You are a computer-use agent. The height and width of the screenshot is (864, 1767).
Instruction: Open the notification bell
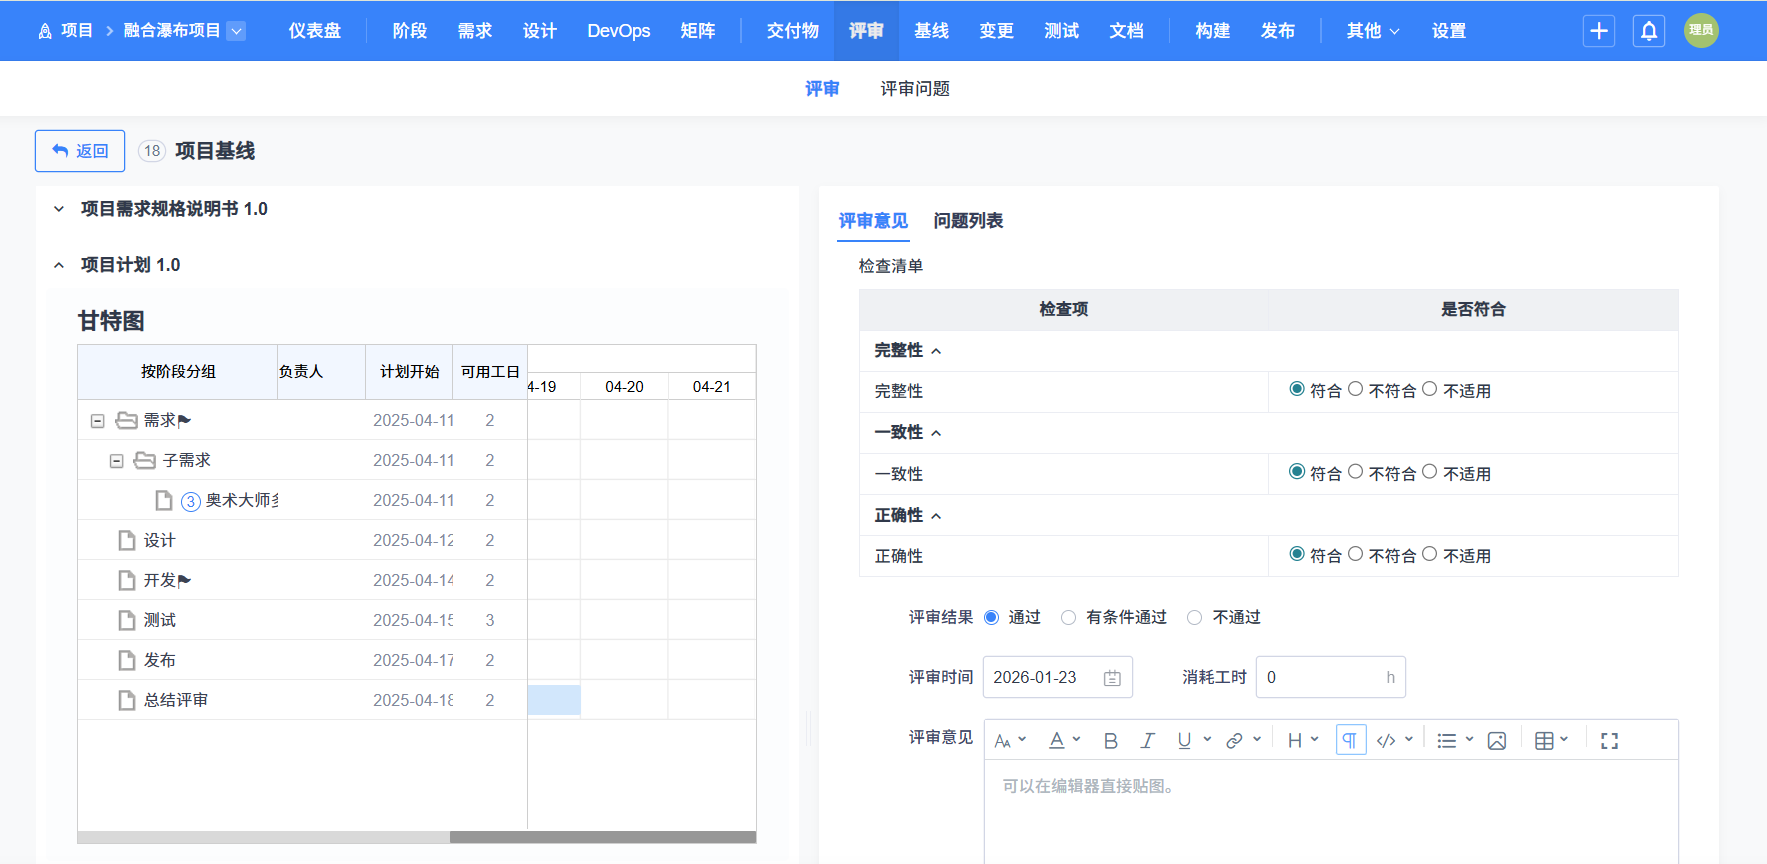[x=1649, y=31]
